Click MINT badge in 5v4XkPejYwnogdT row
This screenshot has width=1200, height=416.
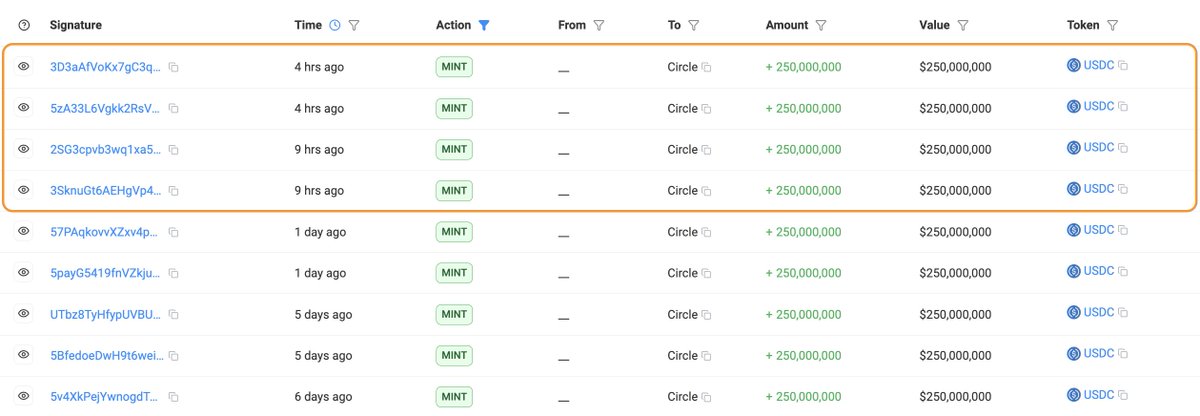[x=454, y=396]
